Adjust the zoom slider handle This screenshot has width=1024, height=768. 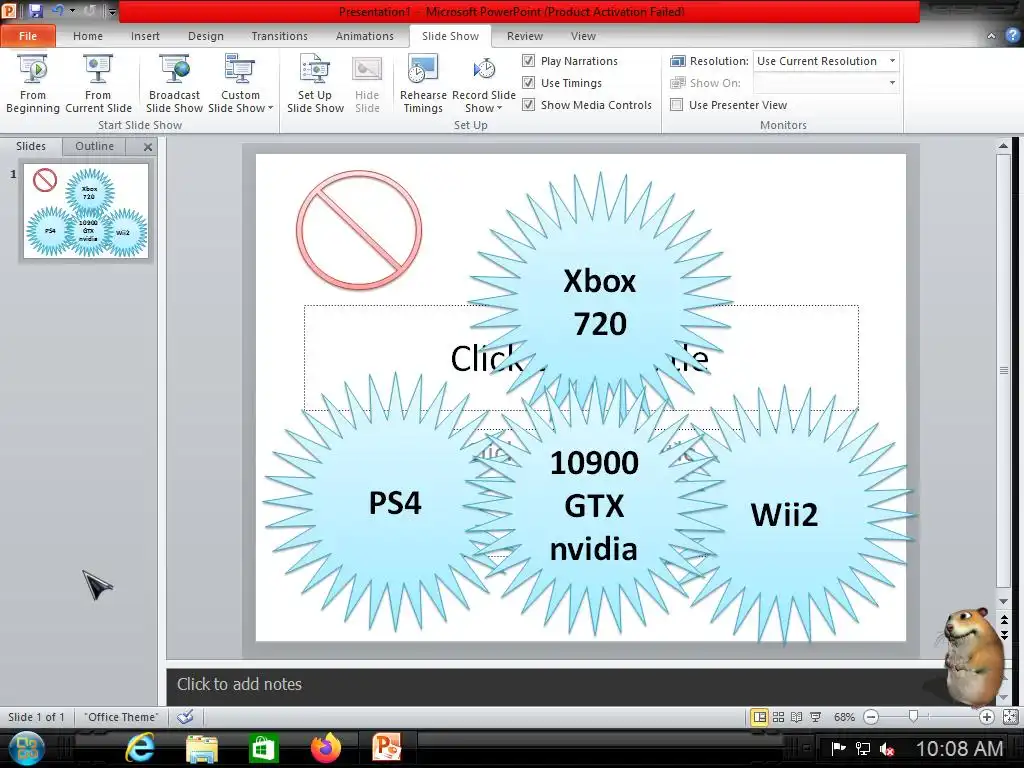(x=914, y=717)
